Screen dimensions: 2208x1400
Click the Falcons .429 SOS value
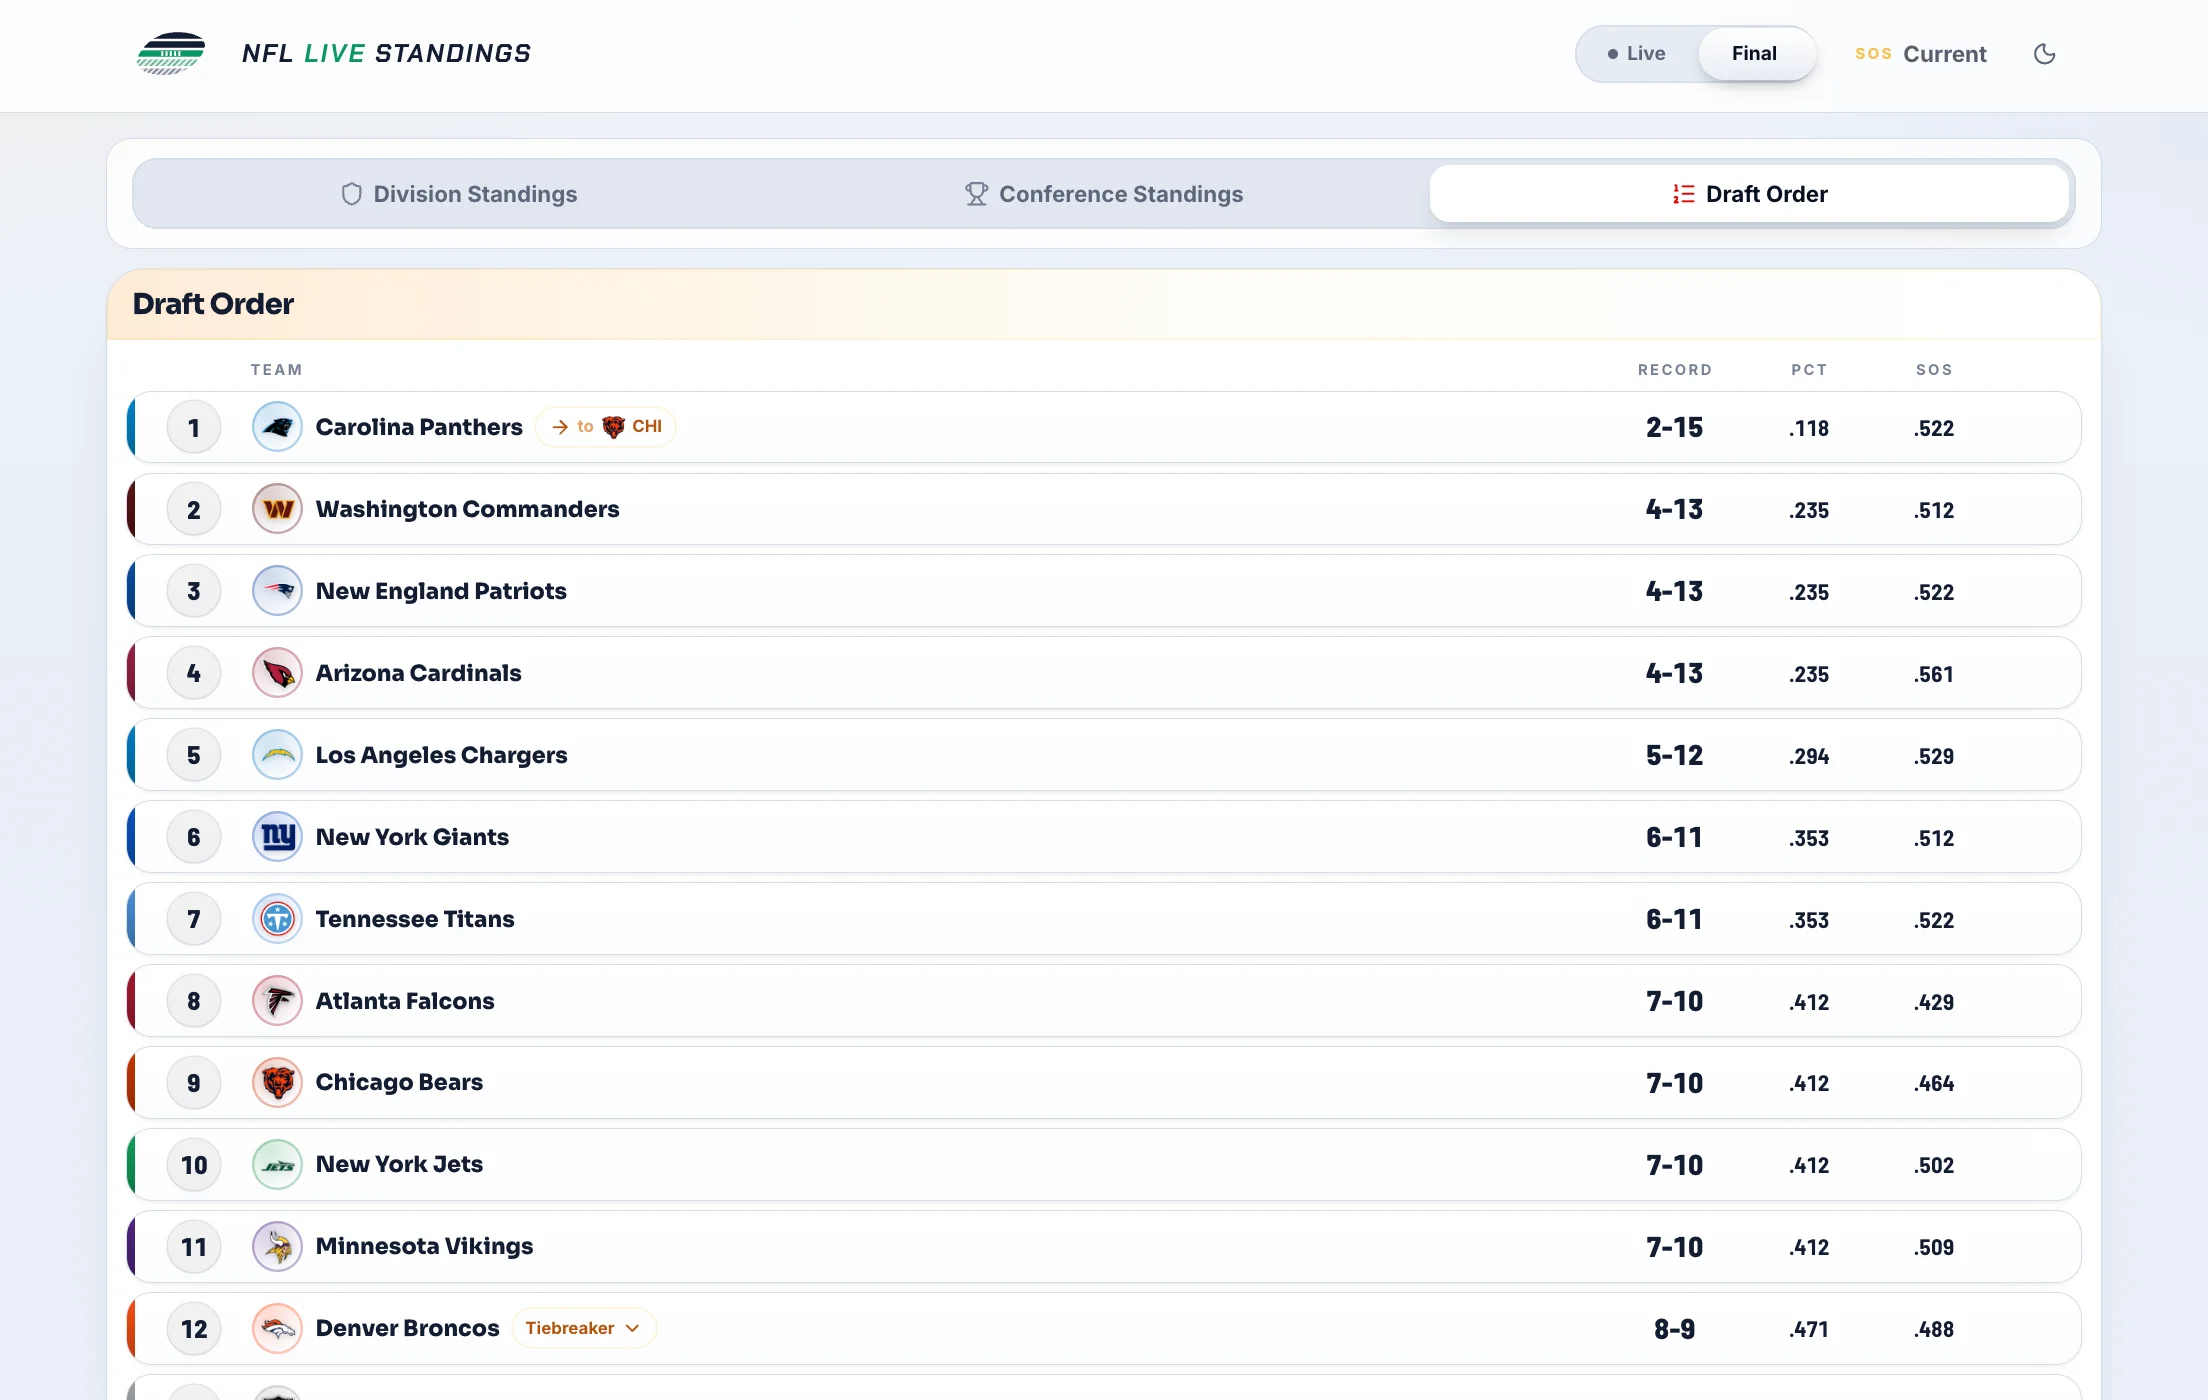[x=1934, y=1002]
